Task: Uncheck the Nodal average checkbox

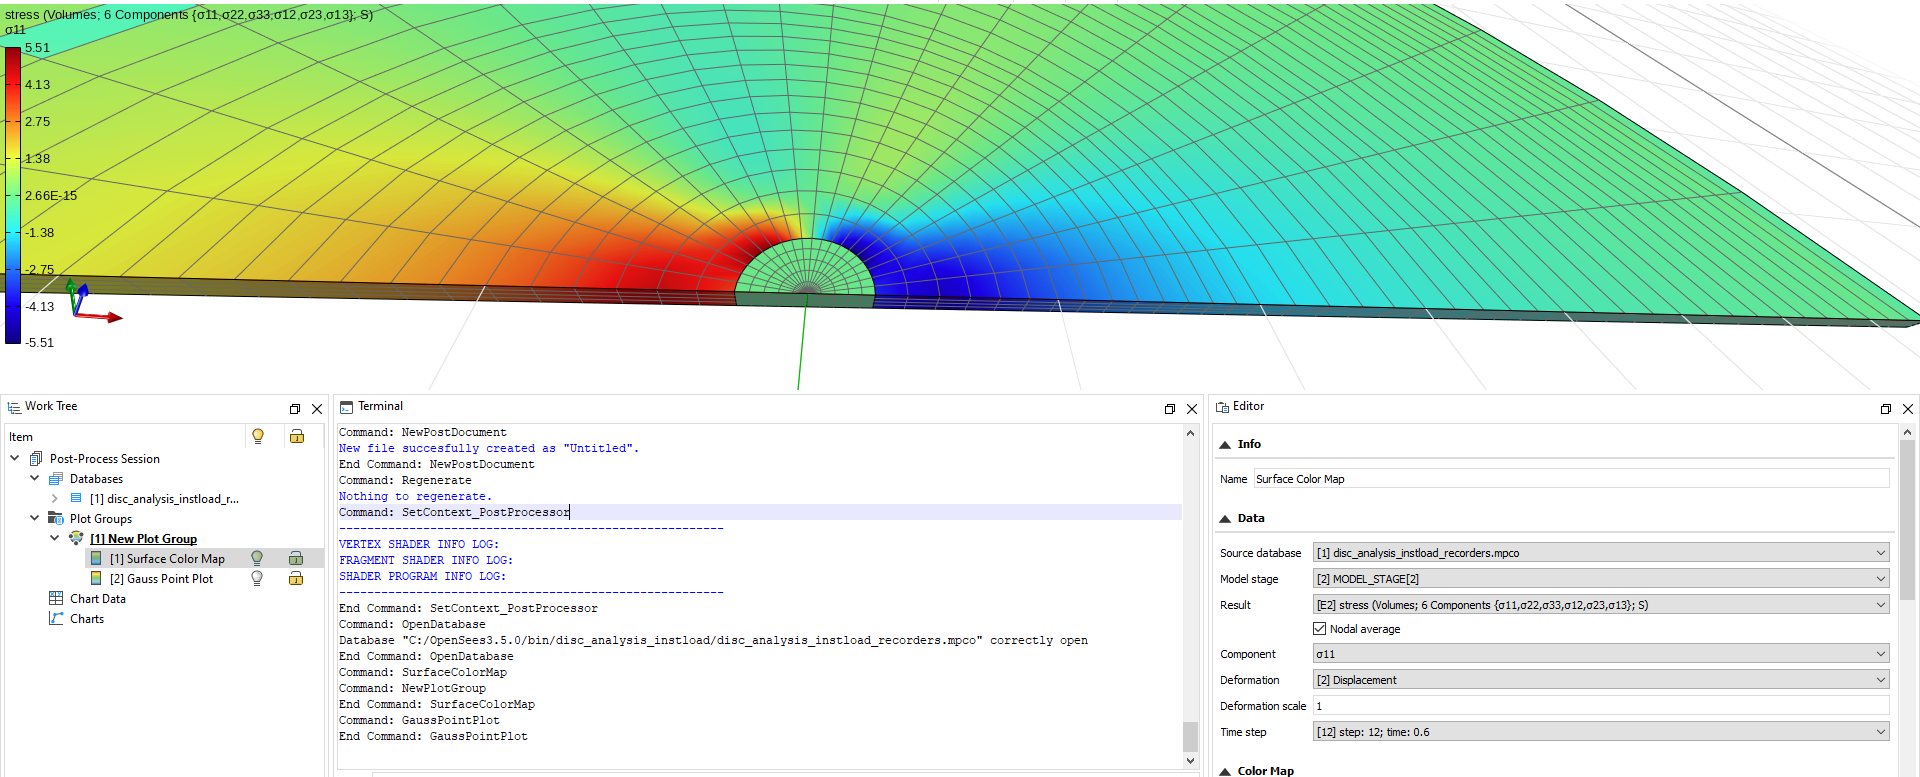Action: 1320,629
